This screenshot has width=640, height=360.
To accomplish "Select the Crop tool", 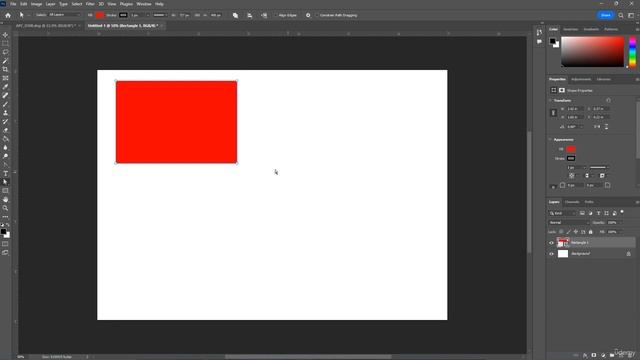I will click(x=5, y=69).
